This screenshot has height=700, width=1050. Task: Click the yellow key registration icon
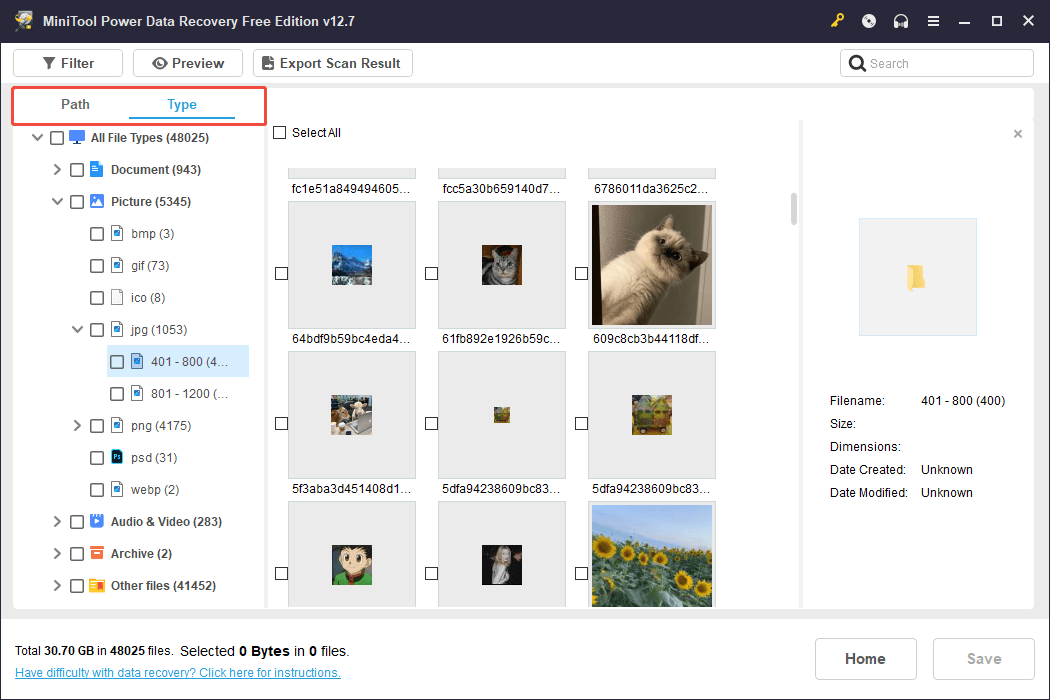[x=837, y=20]
